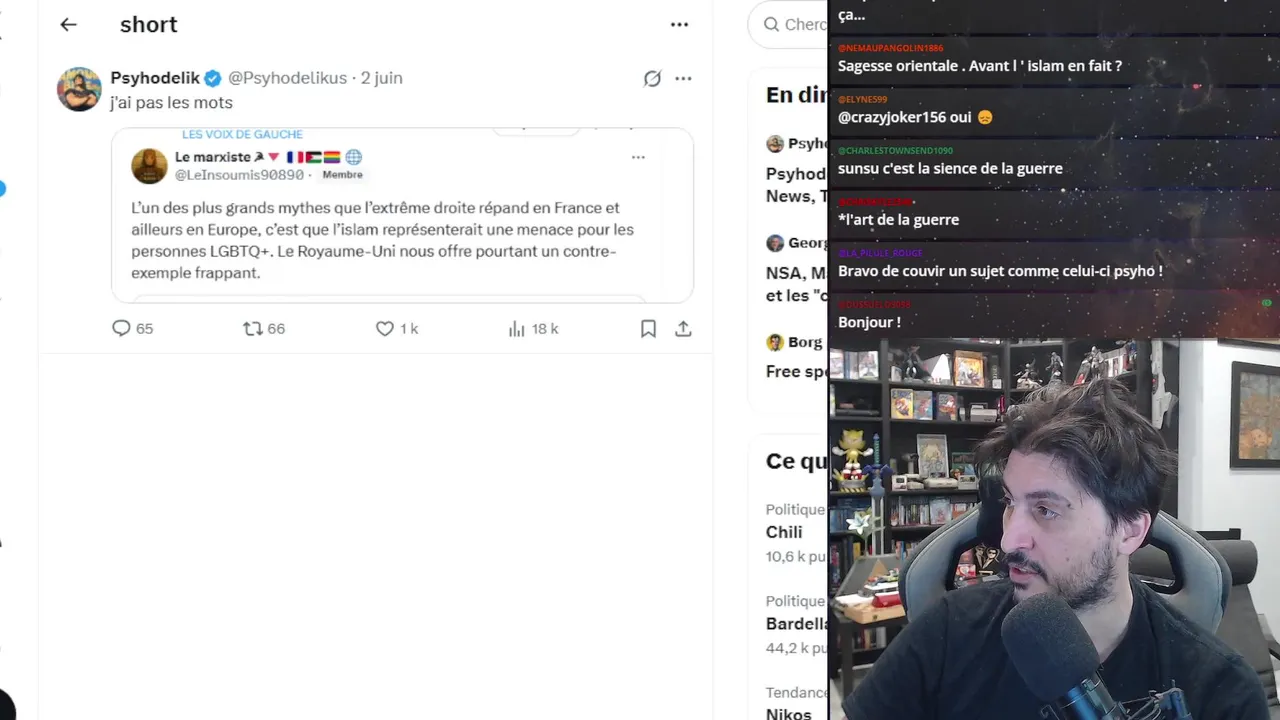Click the Grok icon next to the tweet's date
The width and height of the screenshot is (1280, 720).
click(652, 78)
